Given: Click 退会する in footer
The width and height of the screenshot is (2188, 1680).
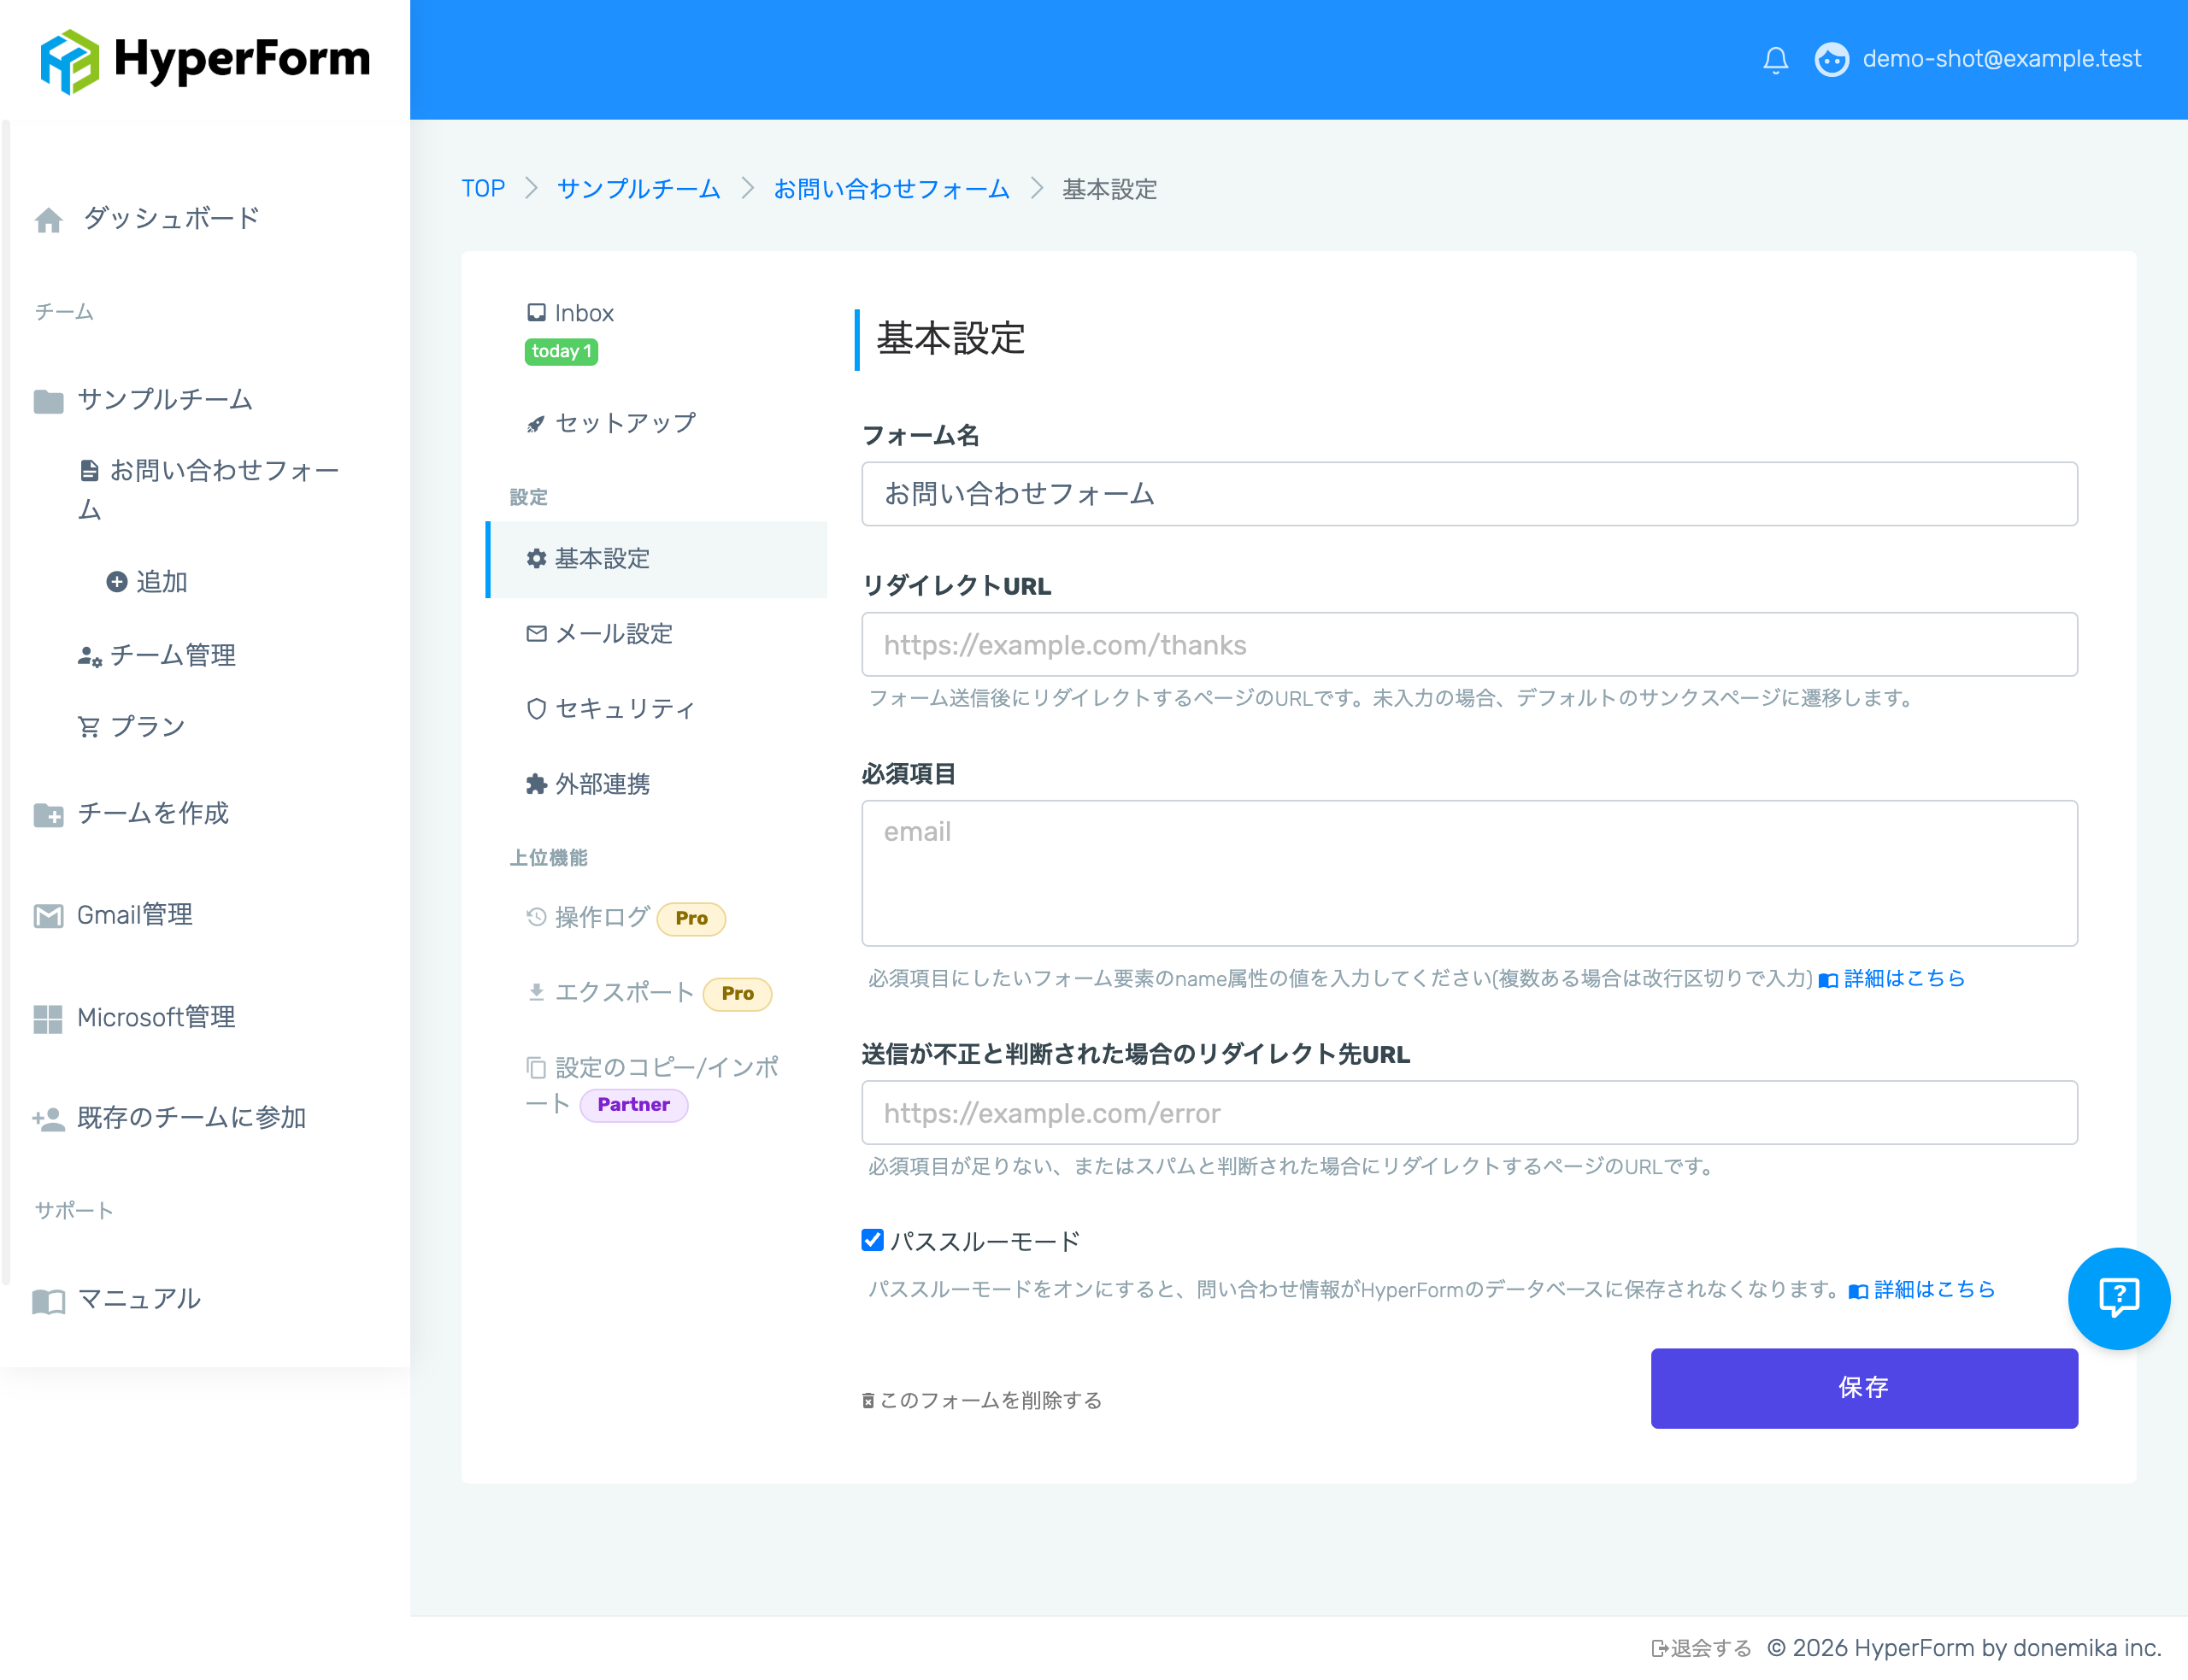Looking at the screenshot, I should coord(1701,1648).
